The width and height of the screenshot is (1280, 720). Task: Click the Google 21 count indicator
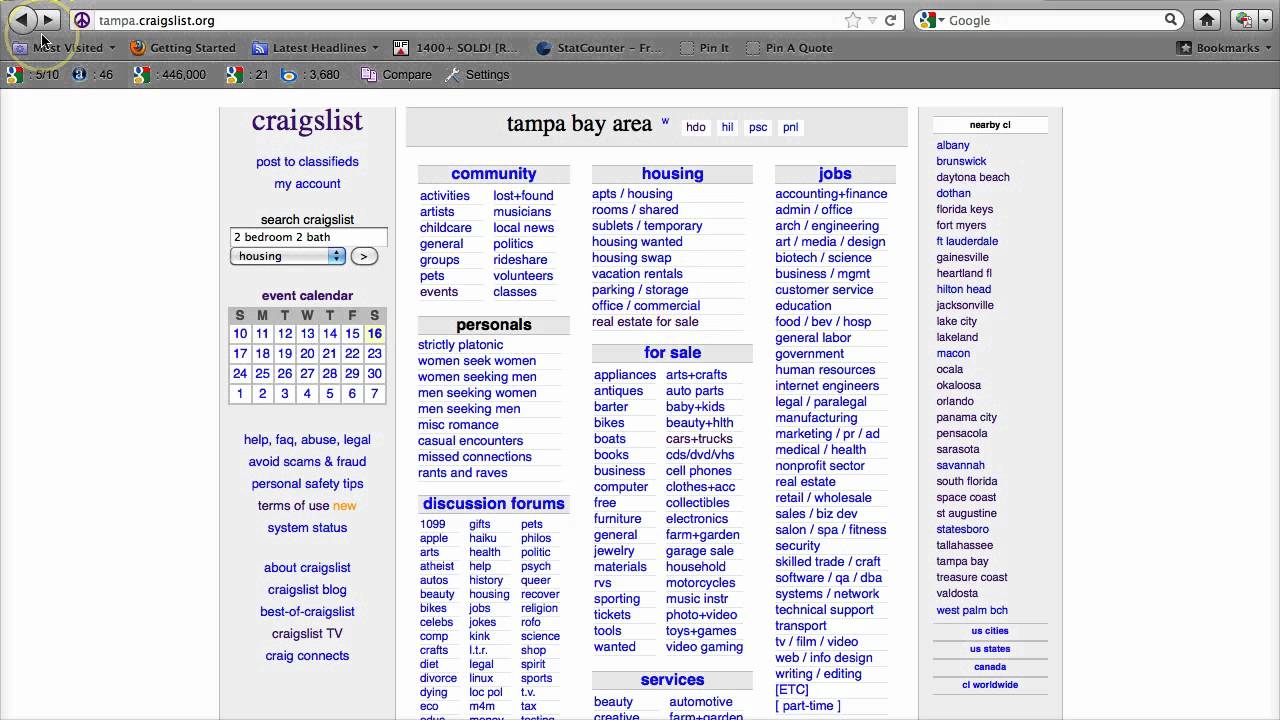(247, 74)
